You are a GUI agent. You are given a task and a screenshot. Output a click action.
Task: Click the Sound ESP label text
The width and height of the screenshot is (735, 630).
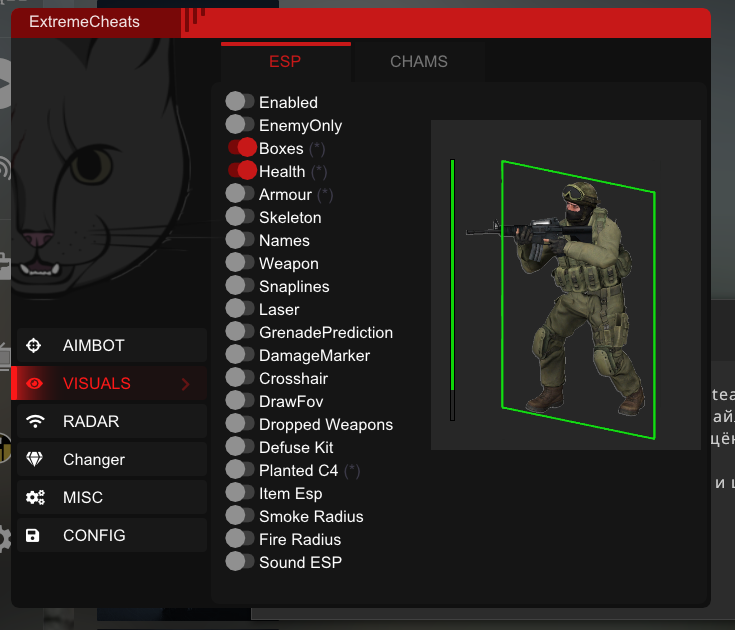point(300,562)
